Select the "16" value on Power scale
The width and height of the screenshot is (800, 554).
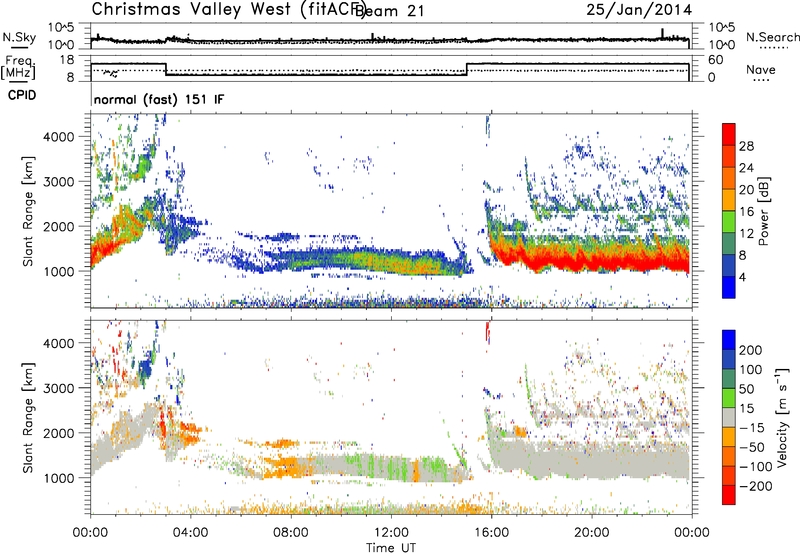coord(746,212)
